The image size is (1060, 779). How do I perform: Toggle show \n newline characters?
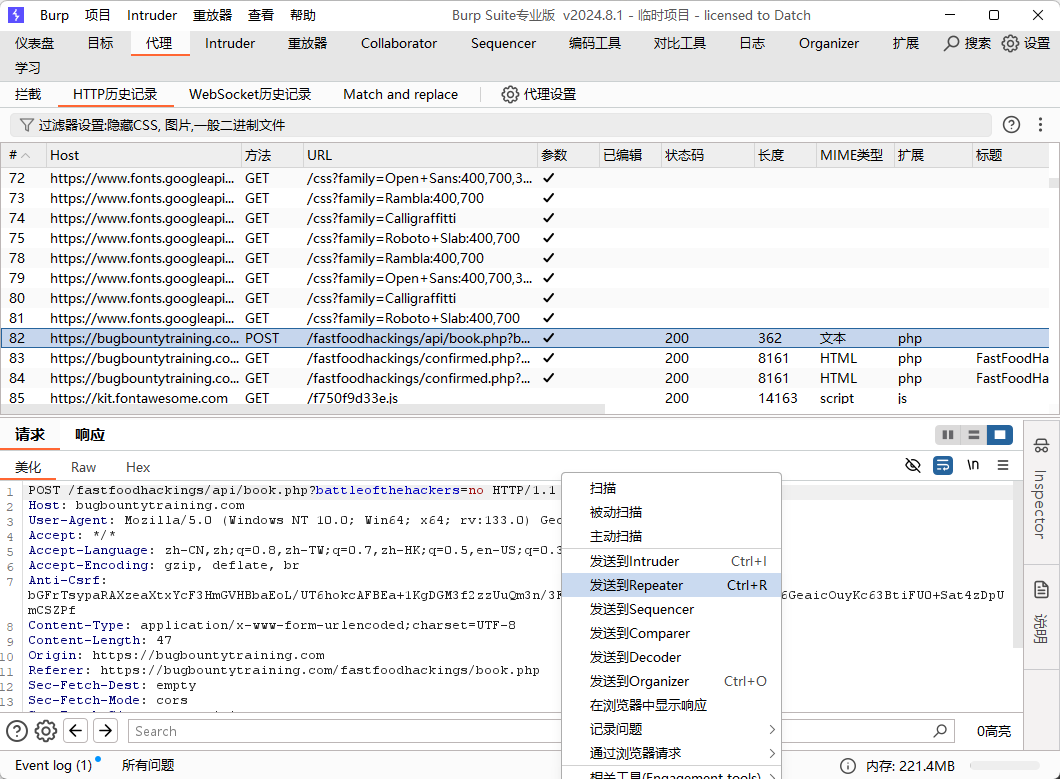click(x=973, y=465)
